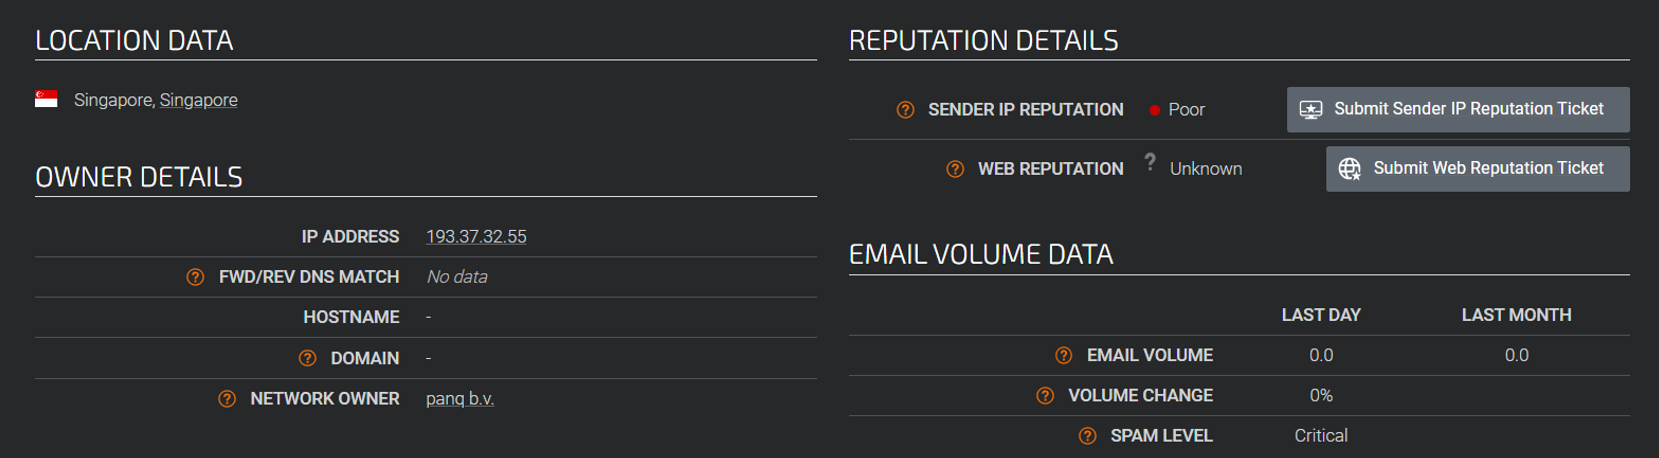
Task: Click the Spam Level help icon
Action: [x=1087, y=436]
